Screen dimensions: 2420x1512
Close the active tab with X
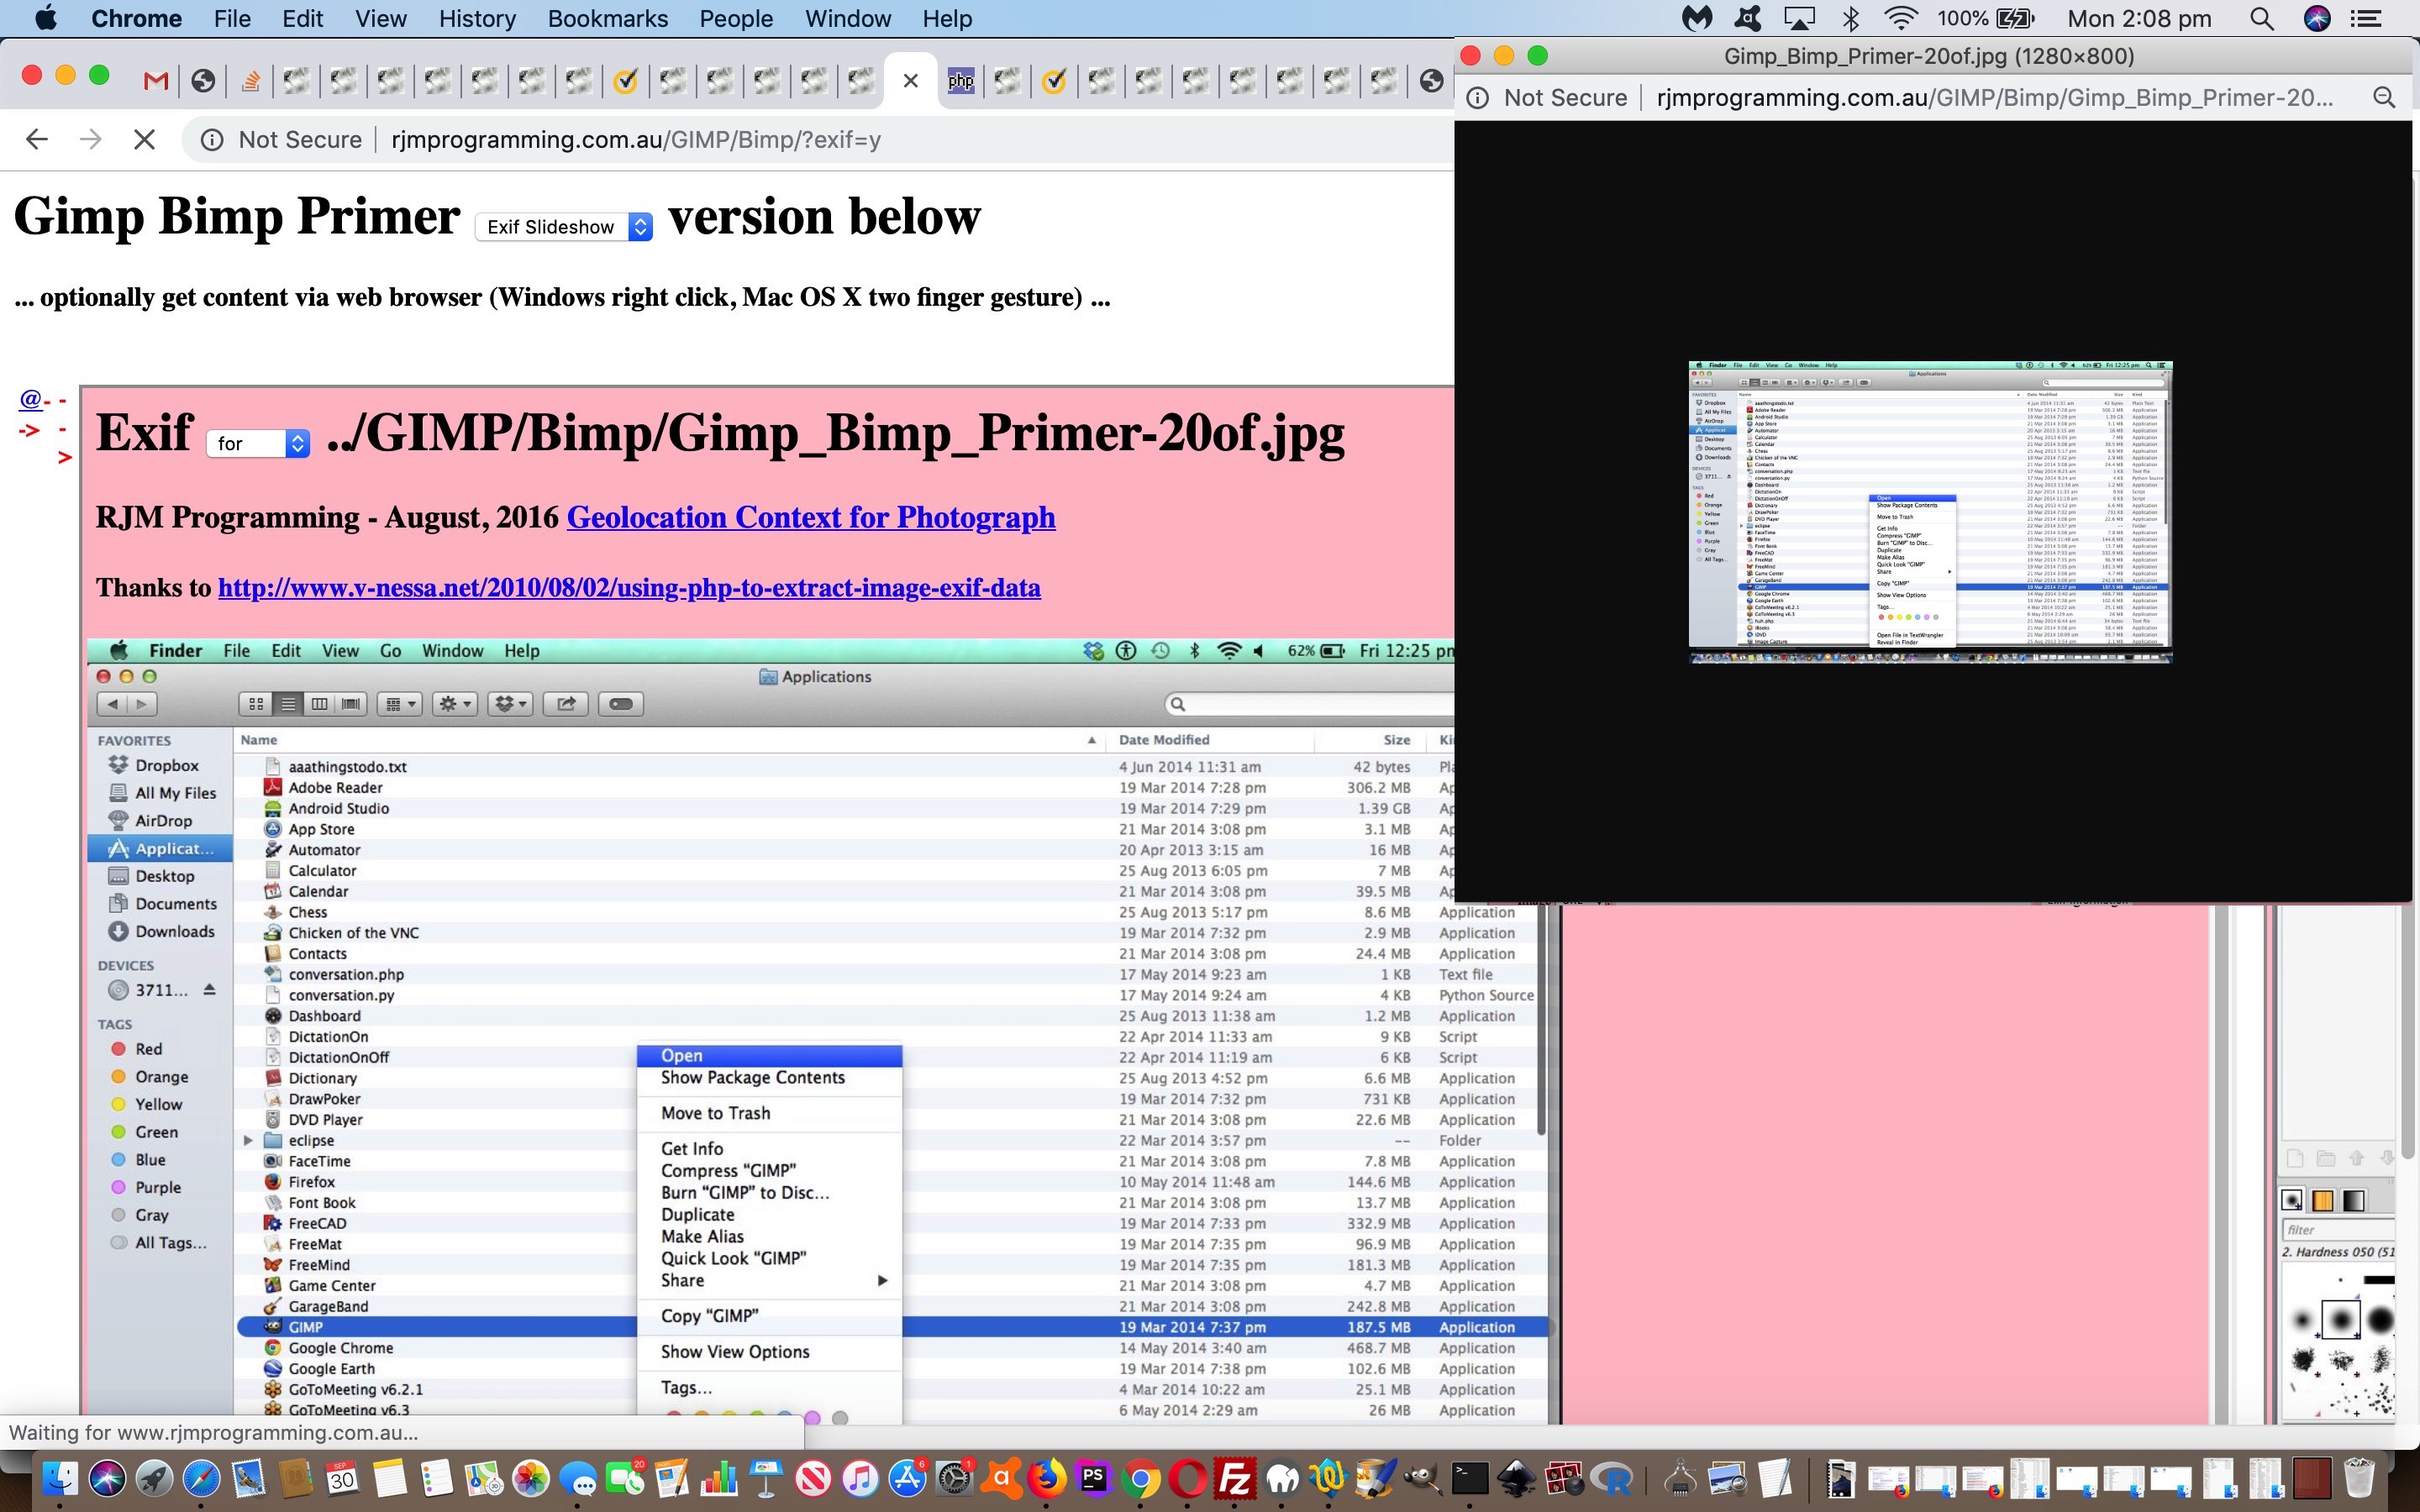click(x=910, y=81)
